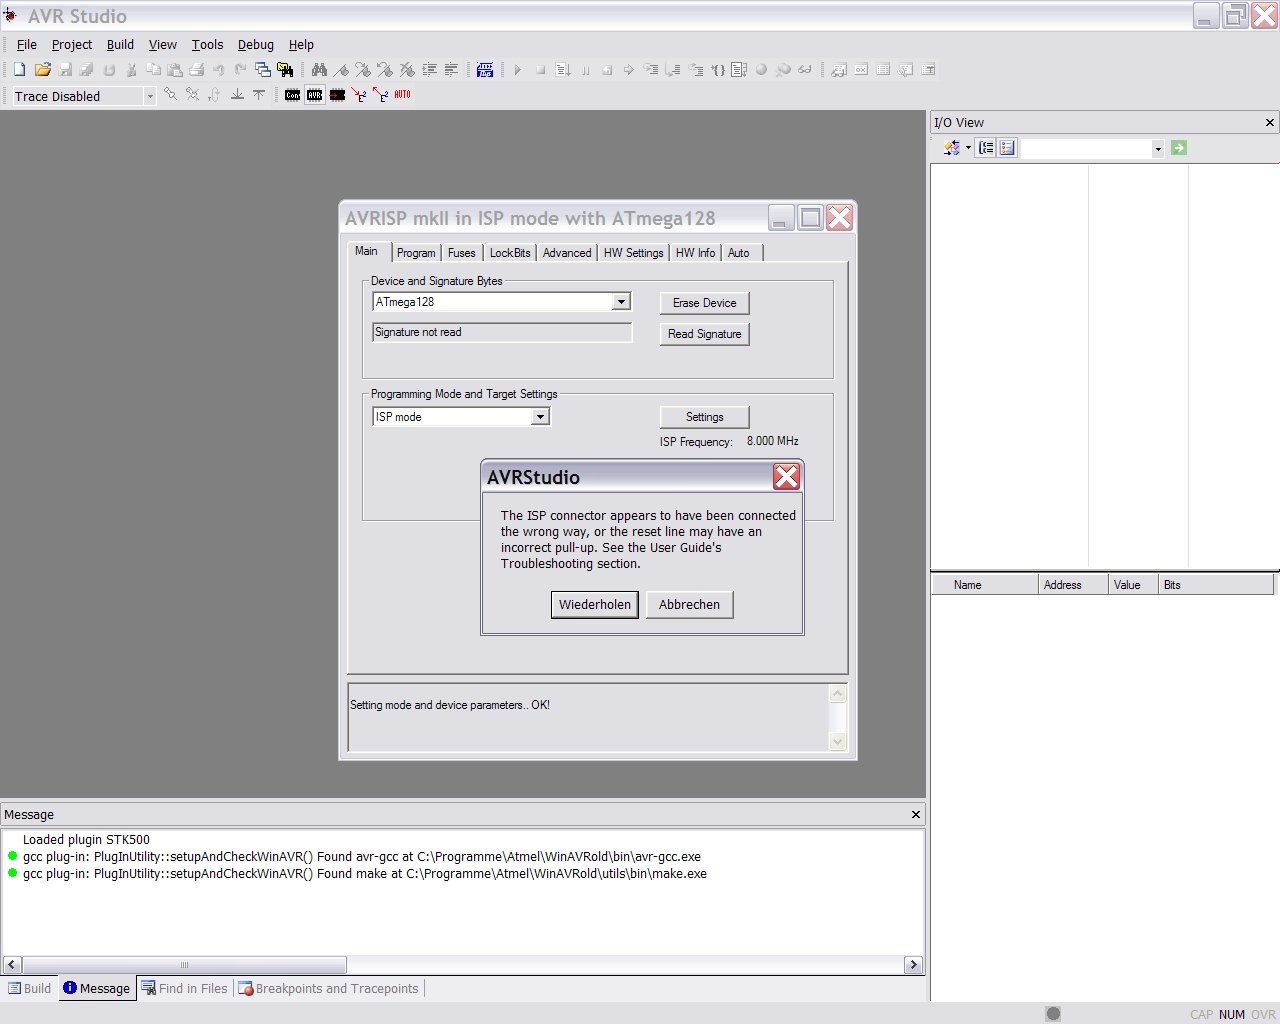Screen dimensions: 1280x1024
Task: Open the Tools menu
Action: click(207, 45)
